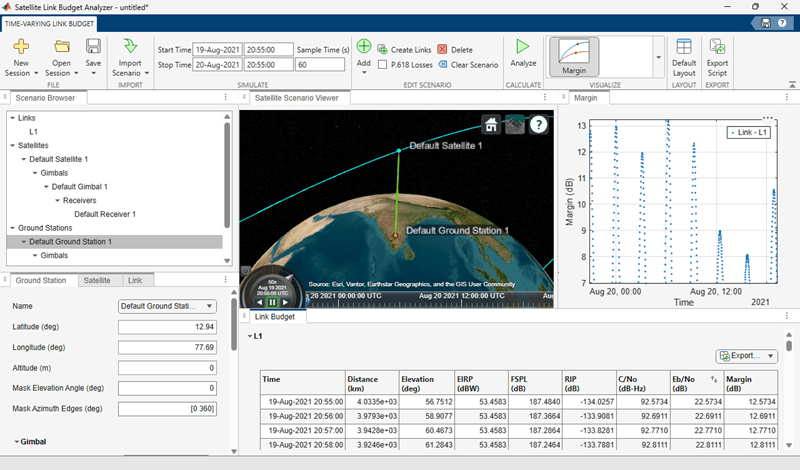Click the Open Session folder icon
The width and height of the screenshot is (800, 470).
[x=62, y=47]
